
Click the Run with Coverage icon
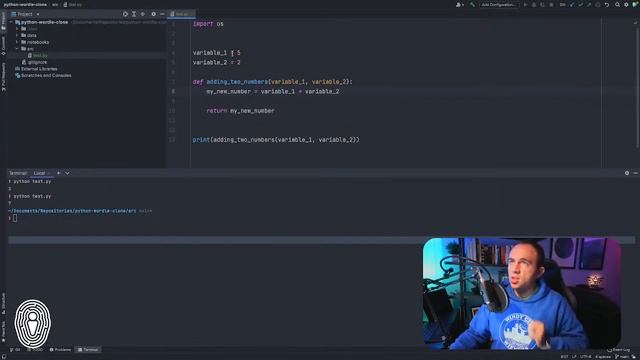click(542, 5)
